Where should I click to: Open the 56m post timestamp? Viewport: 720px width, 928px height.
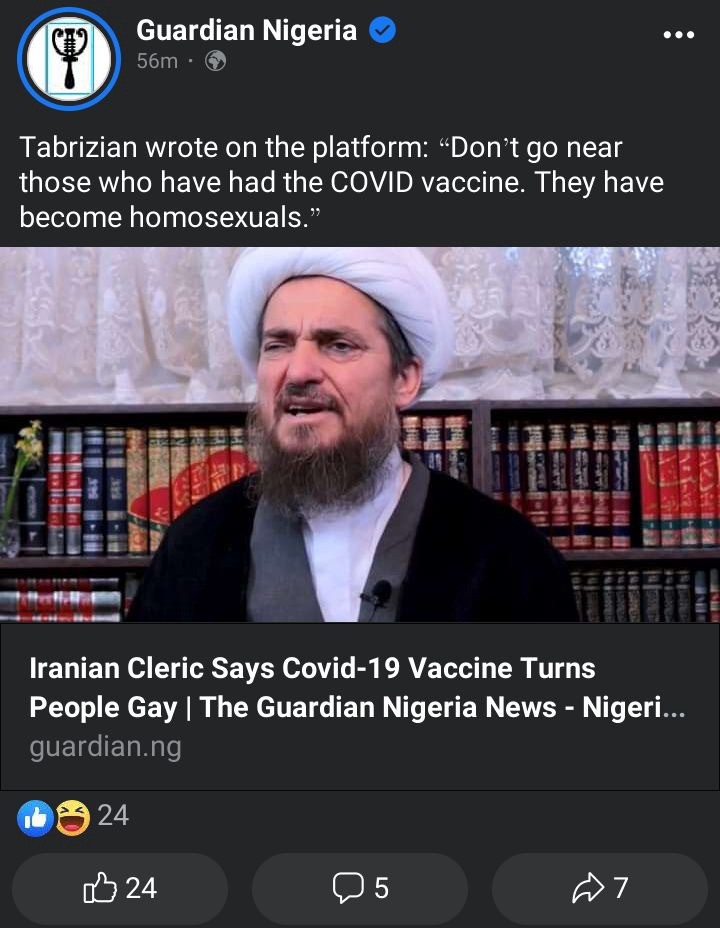point(157,60)
